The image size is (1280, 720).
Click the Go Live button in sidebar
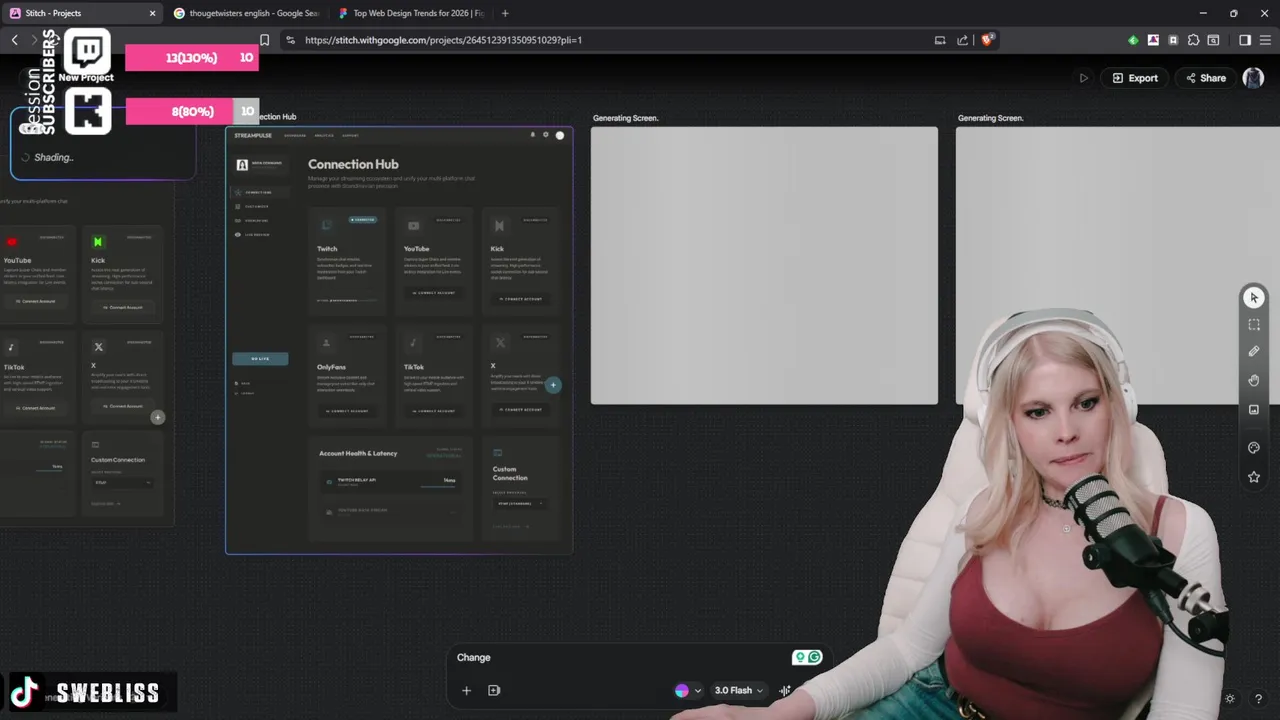pyautogui.click(x=260, y=358)
